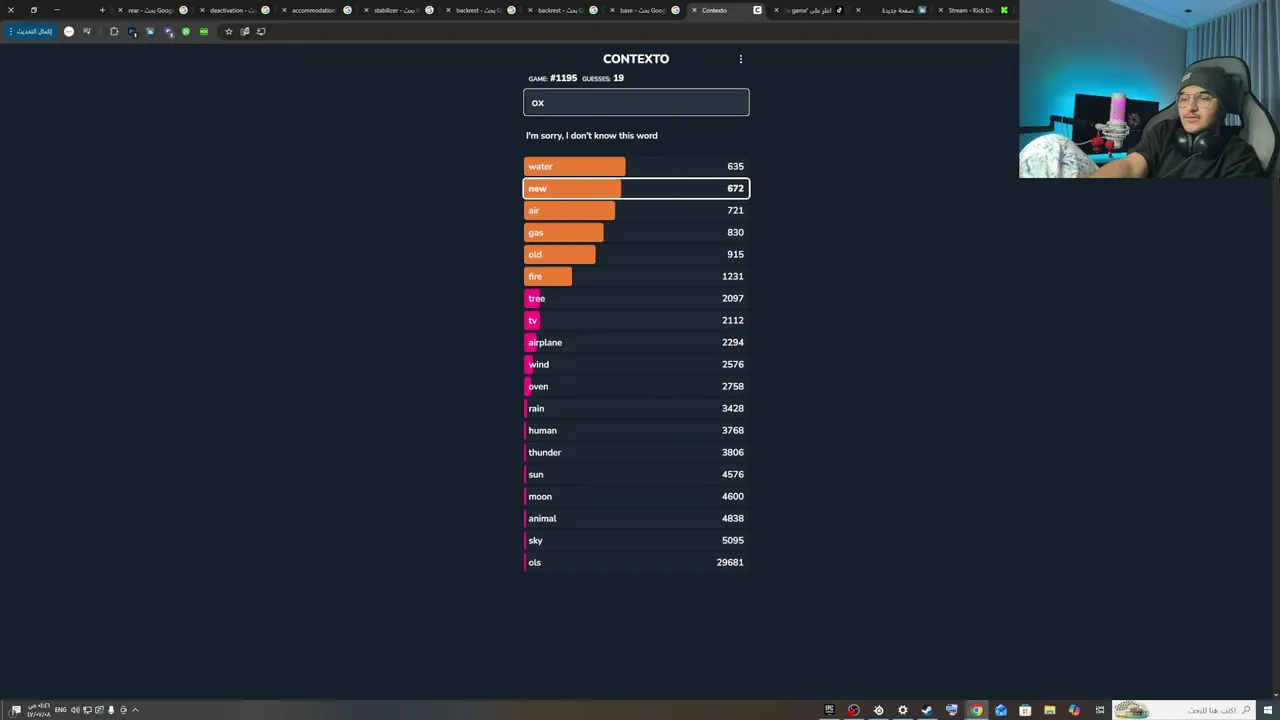Click the 'airplane' guess row
Viewport: 1280px width, 720px height.
[636, 342]
